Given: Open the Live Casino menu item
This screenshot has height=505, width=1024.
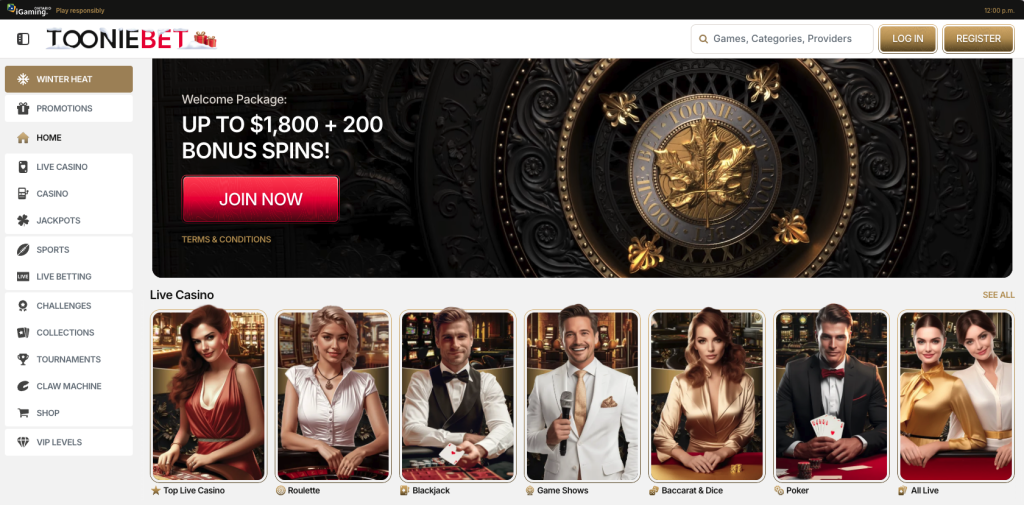Looking at the screenshot, I should (x=69, y=167).
